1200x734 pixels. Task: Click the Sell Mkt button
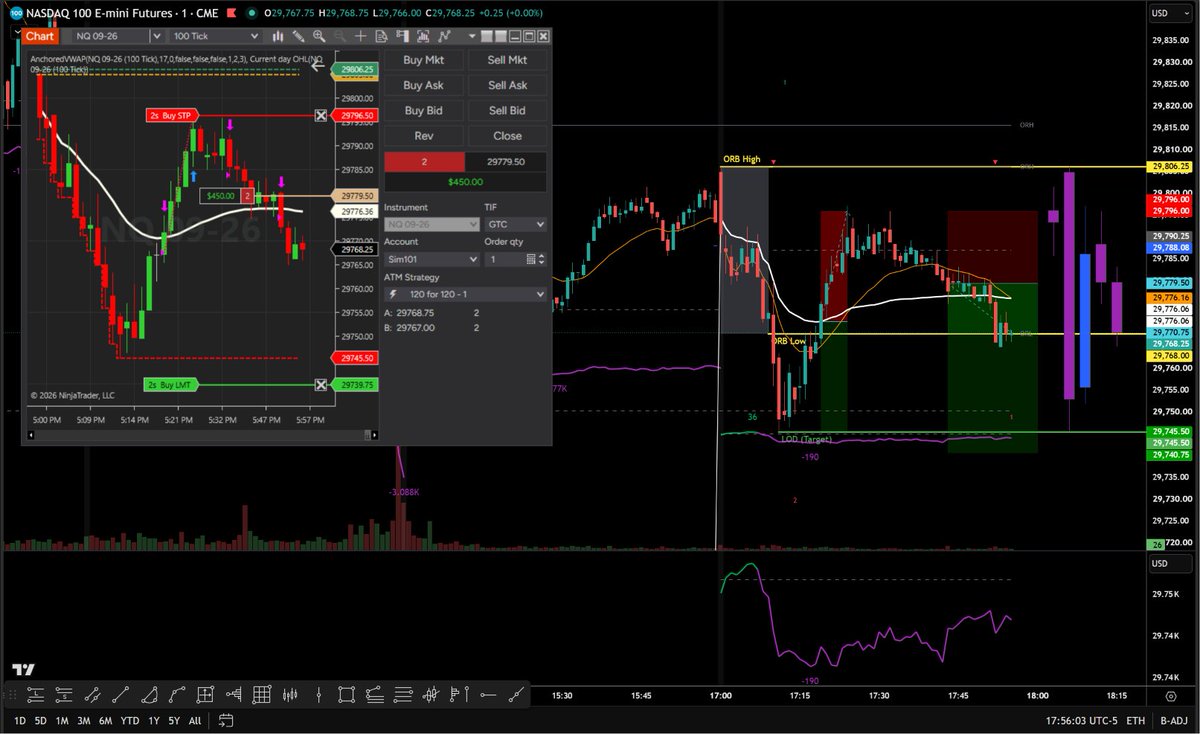point(508,60)
